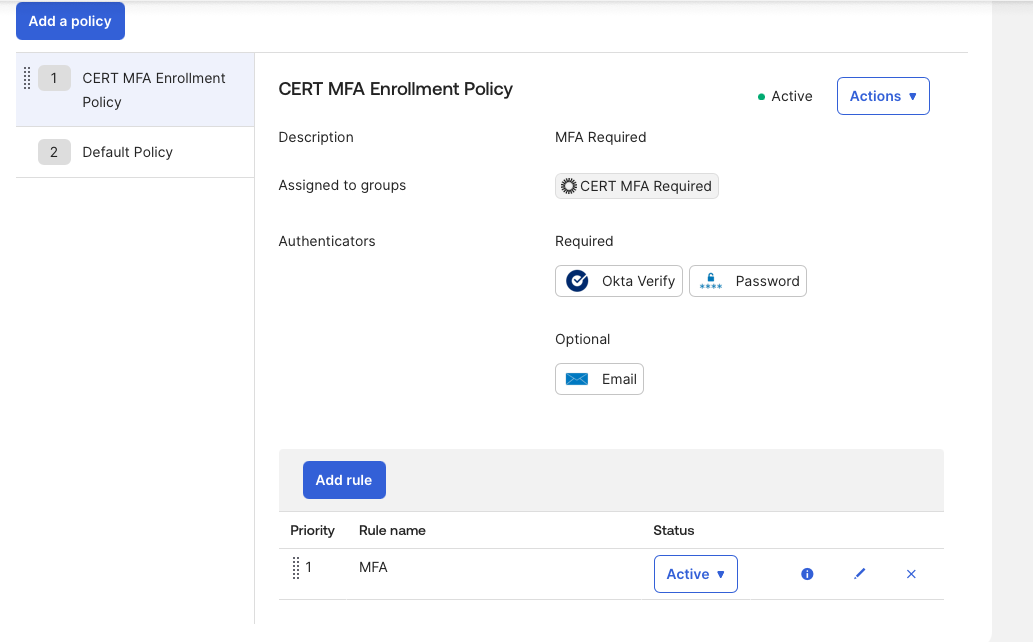Click the Password authenticator chip
Image resolution: width=1033 pixels, height=642 pixels.
[748, 281]
